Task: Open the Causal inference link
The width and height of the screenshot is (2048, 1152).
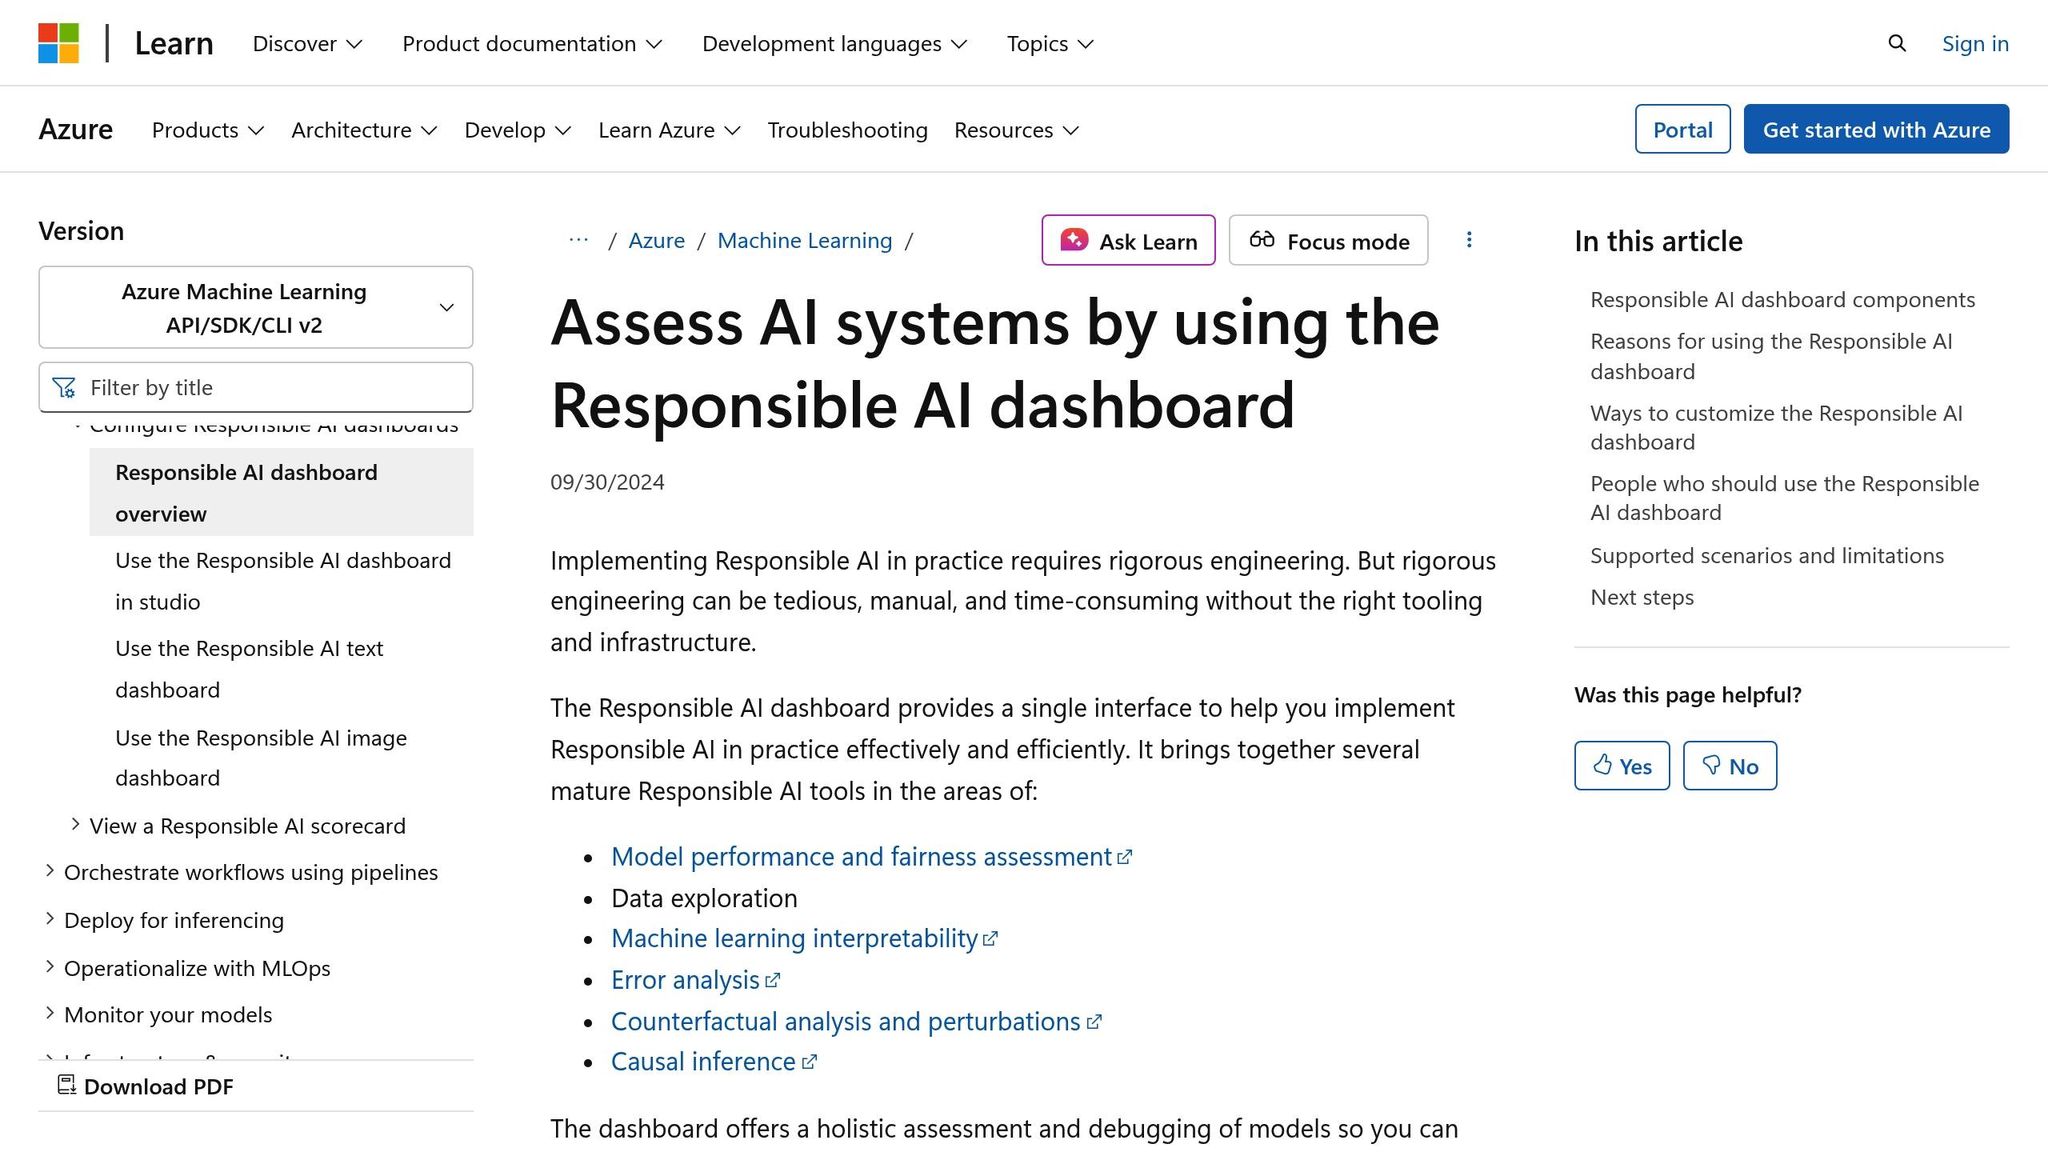Action: coord(703,1060)
